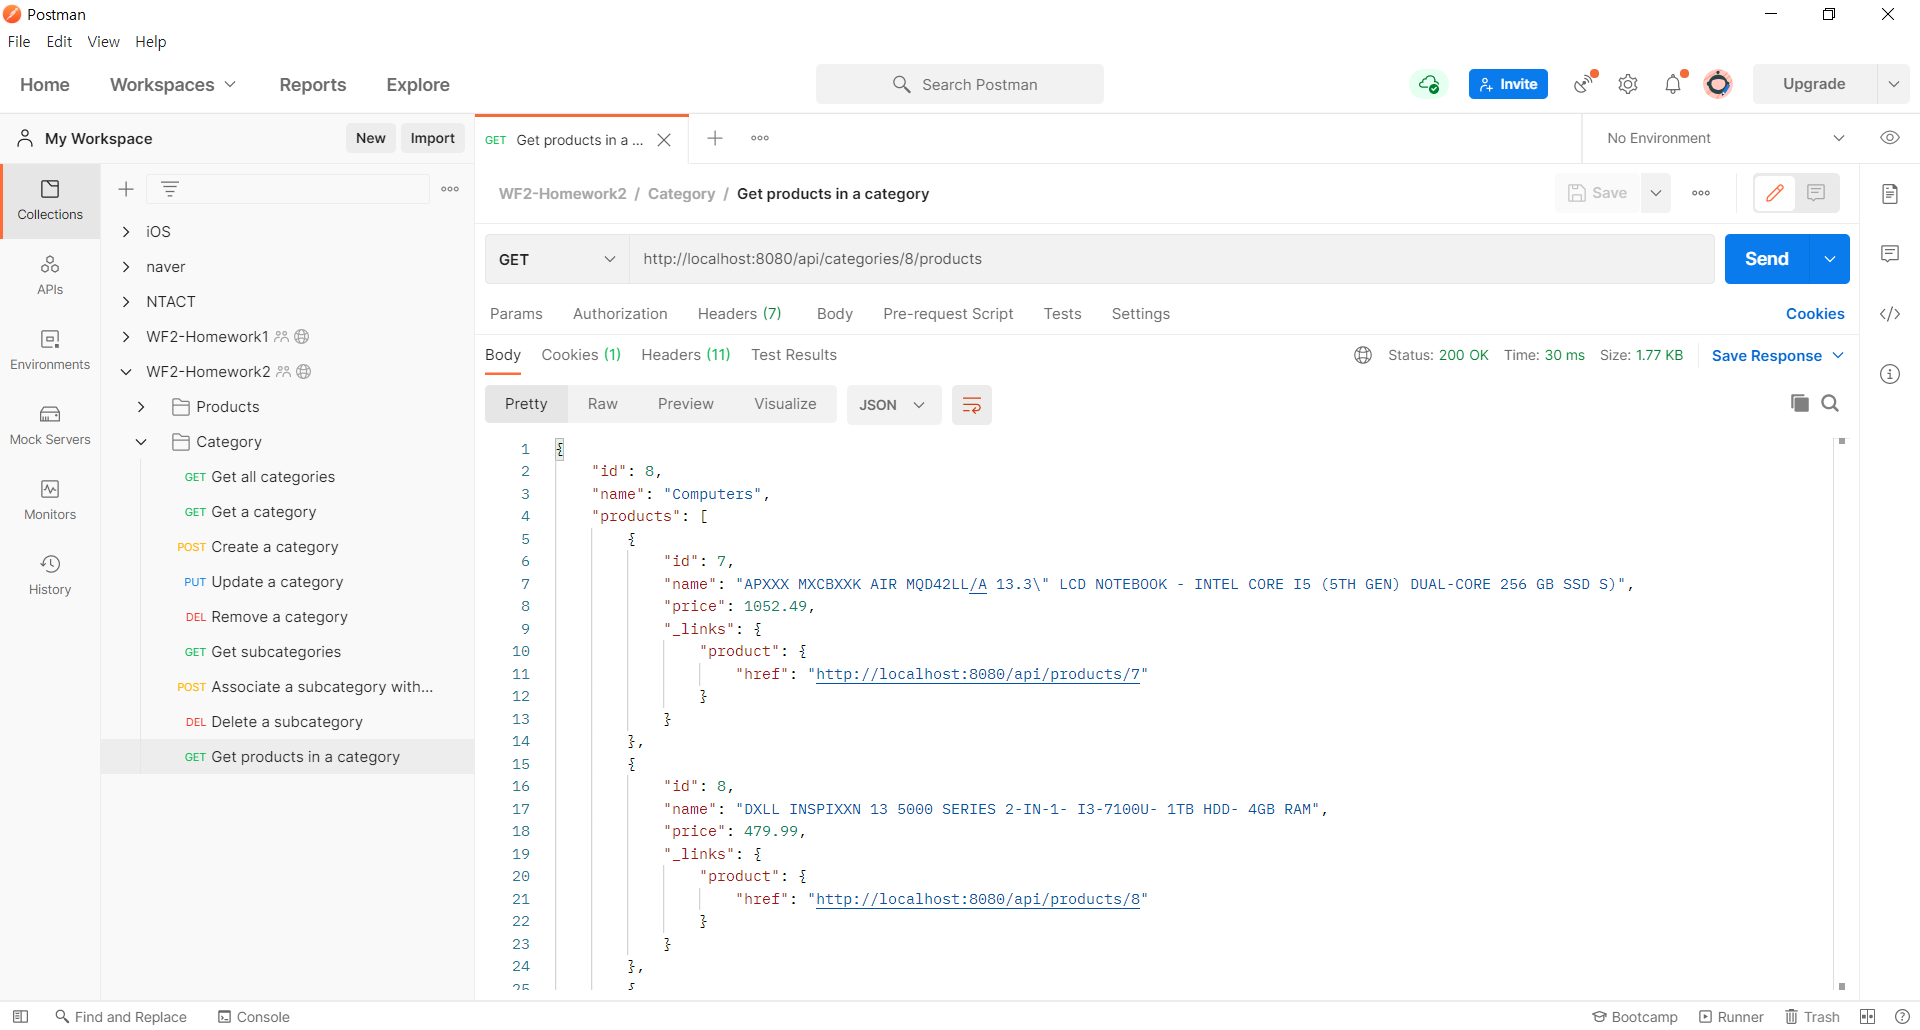Open tab bar more options menu
Screen dimensions: 1920x1030
click(x=760, y=138)
